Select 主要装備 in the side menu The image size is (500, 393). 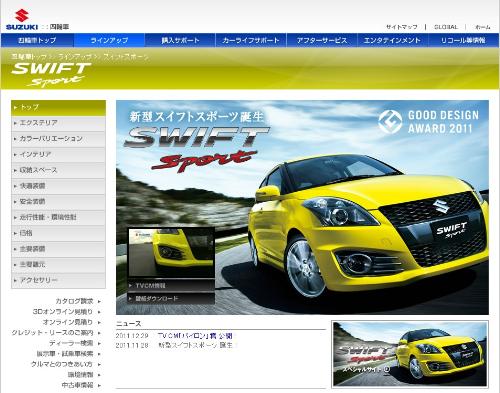pyautogui.click(x=58, y=249)
